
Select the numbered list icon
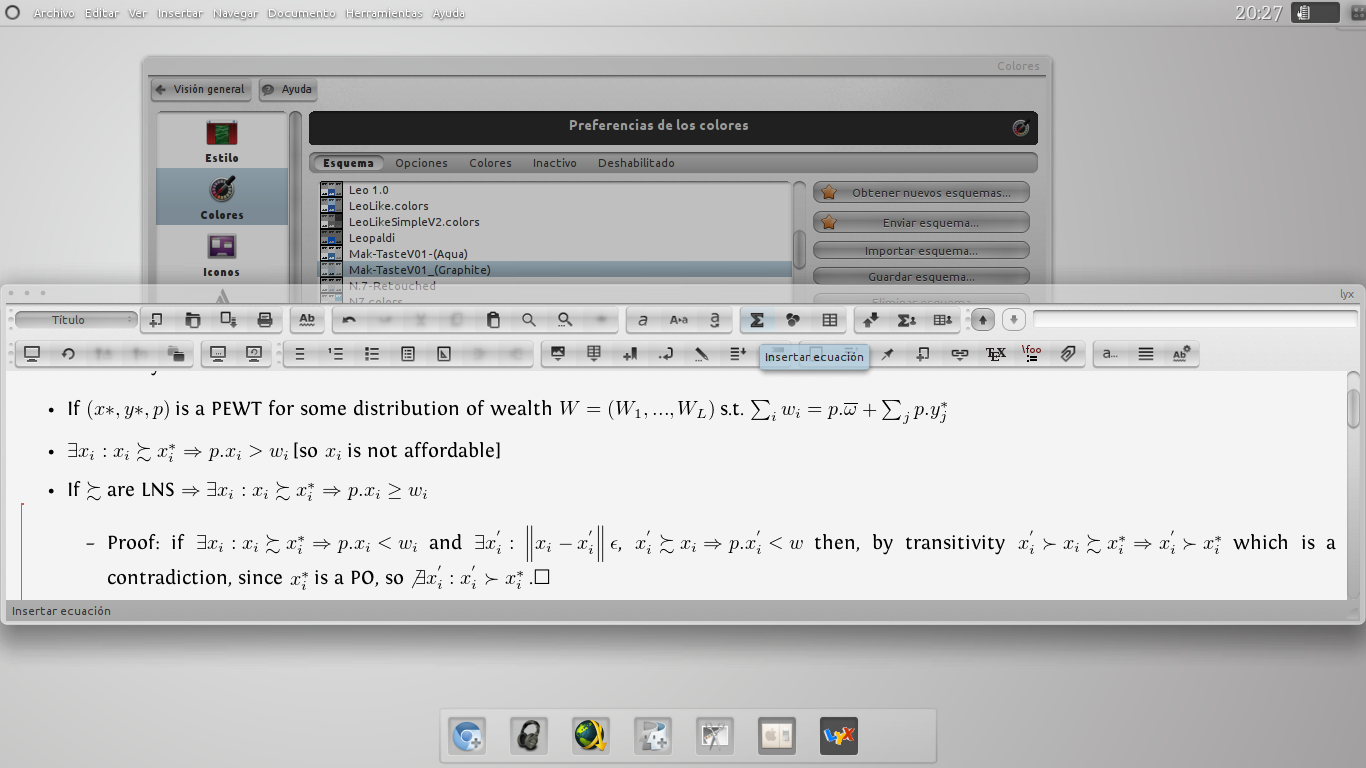point(336,353)
